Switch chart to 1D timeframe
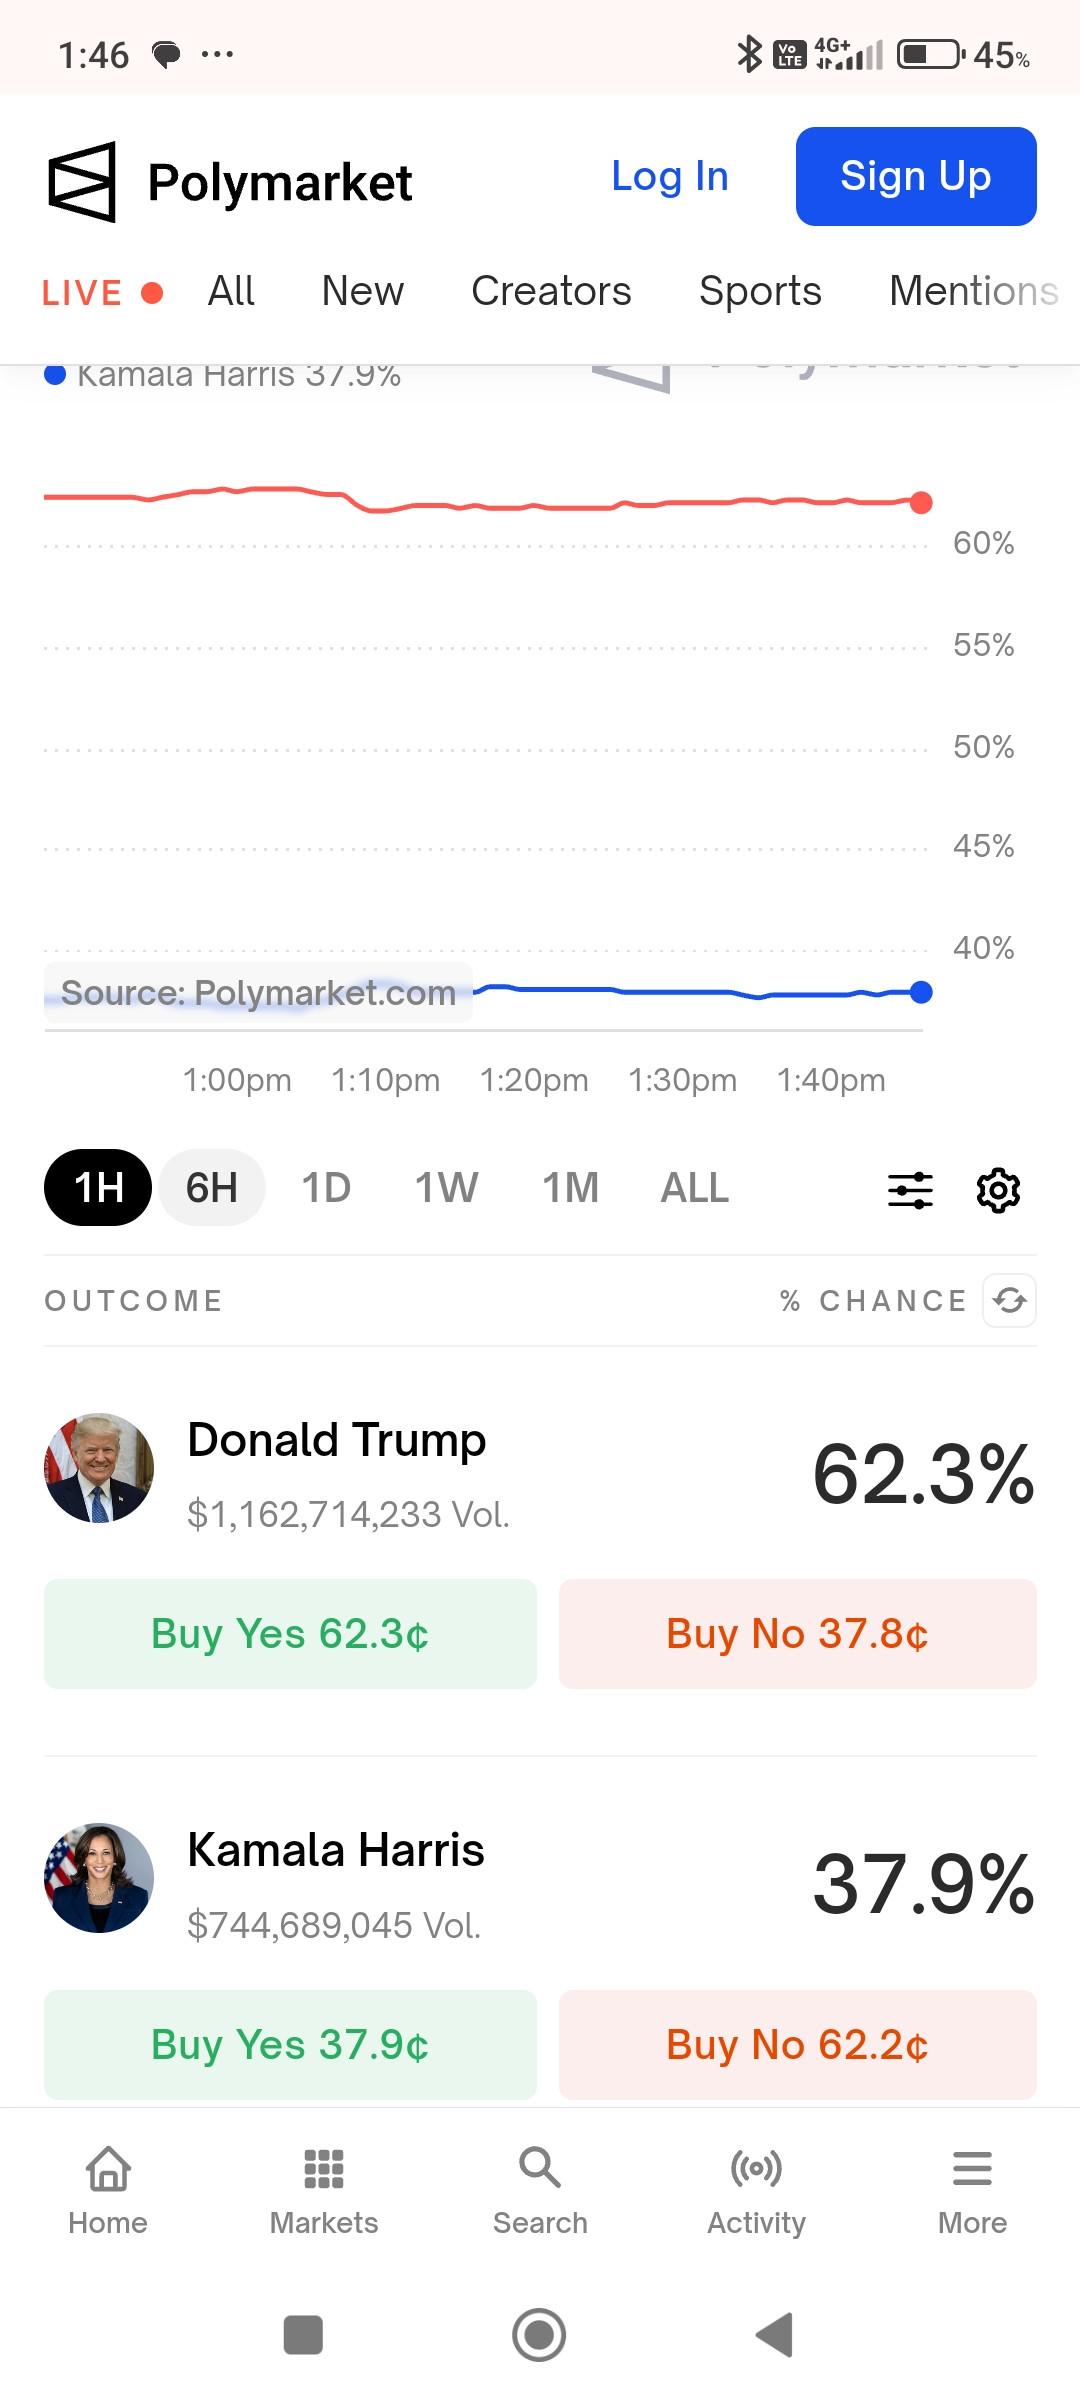Viewport: 1080px width, 2400px height. tap(326, 1188)
